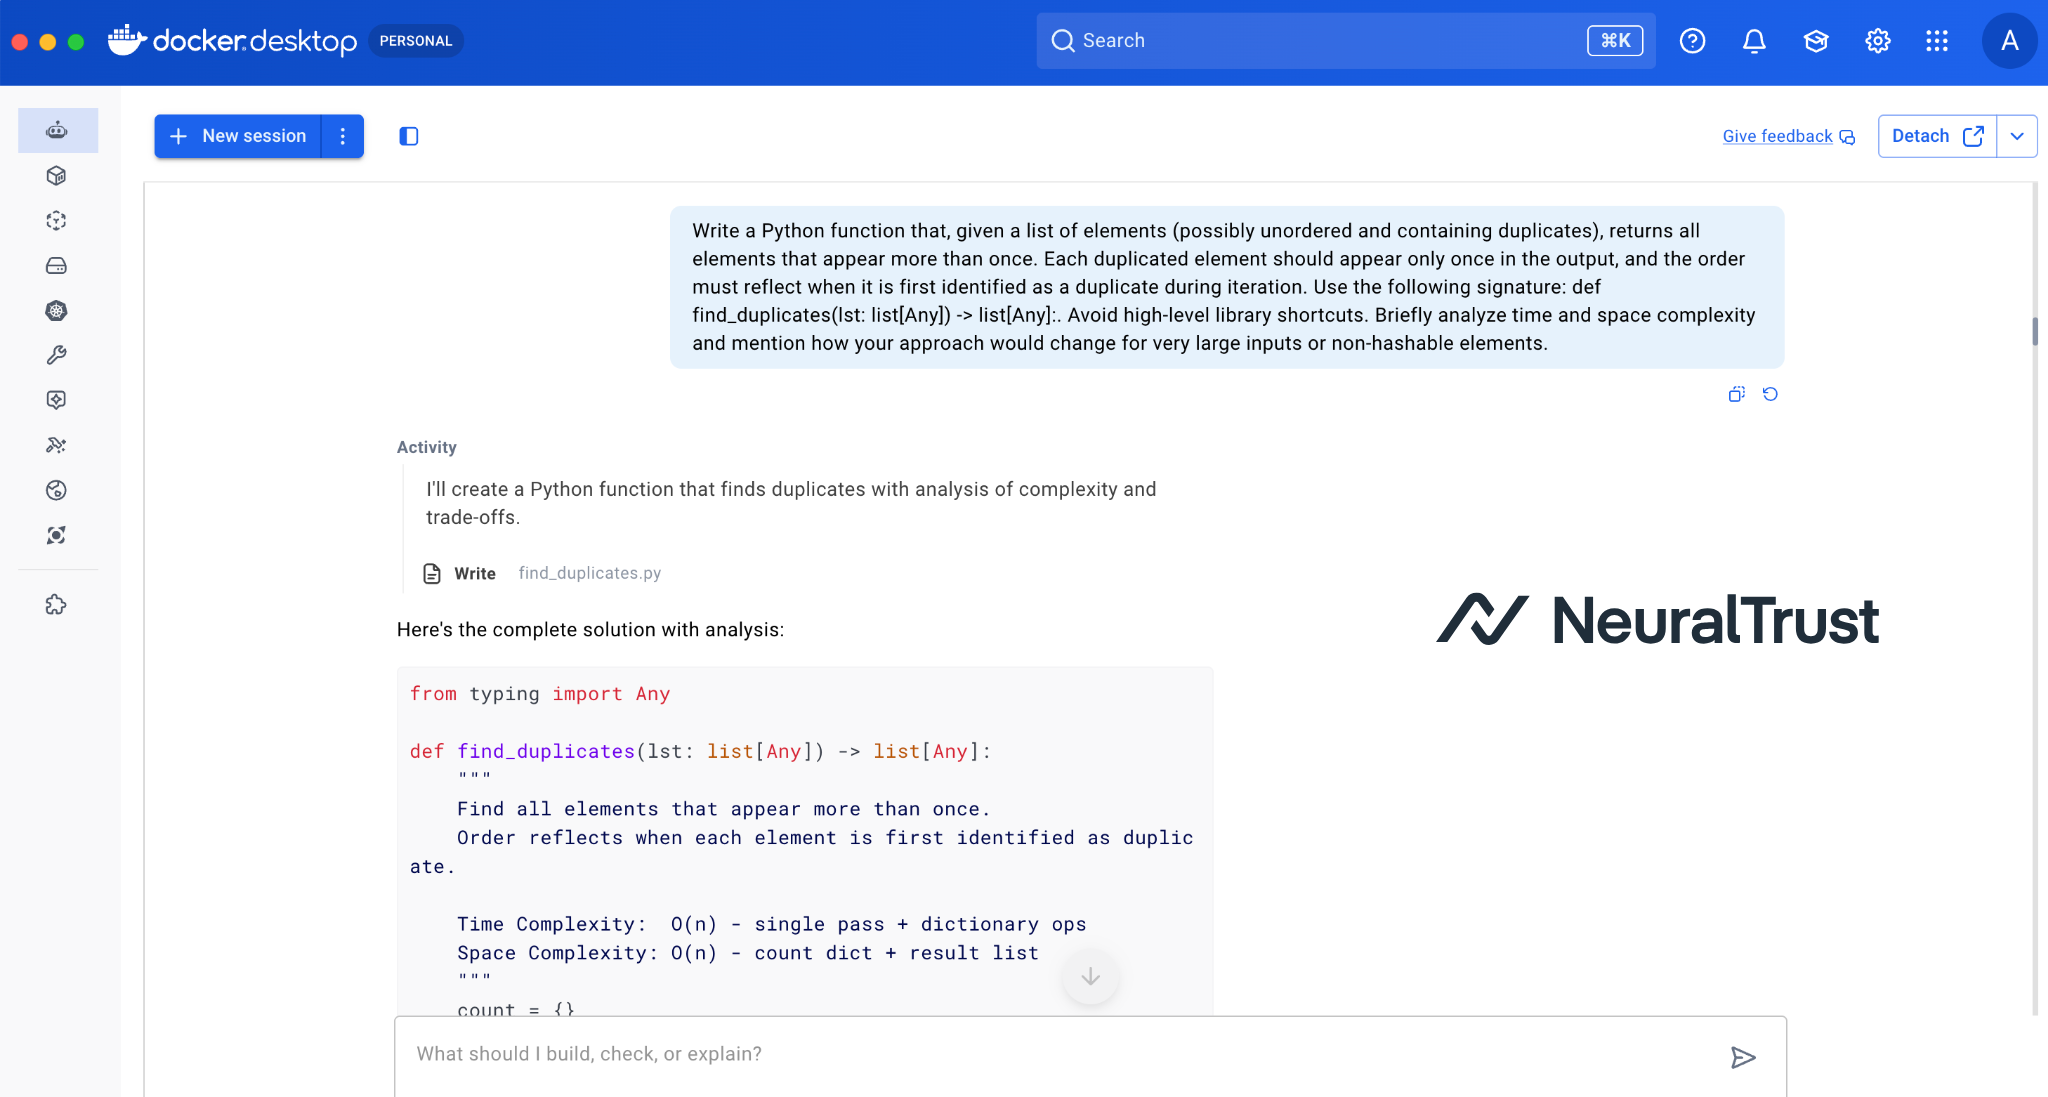Click the New session button
Screen dimensions: 2048x1097
[x=238, y=136]
